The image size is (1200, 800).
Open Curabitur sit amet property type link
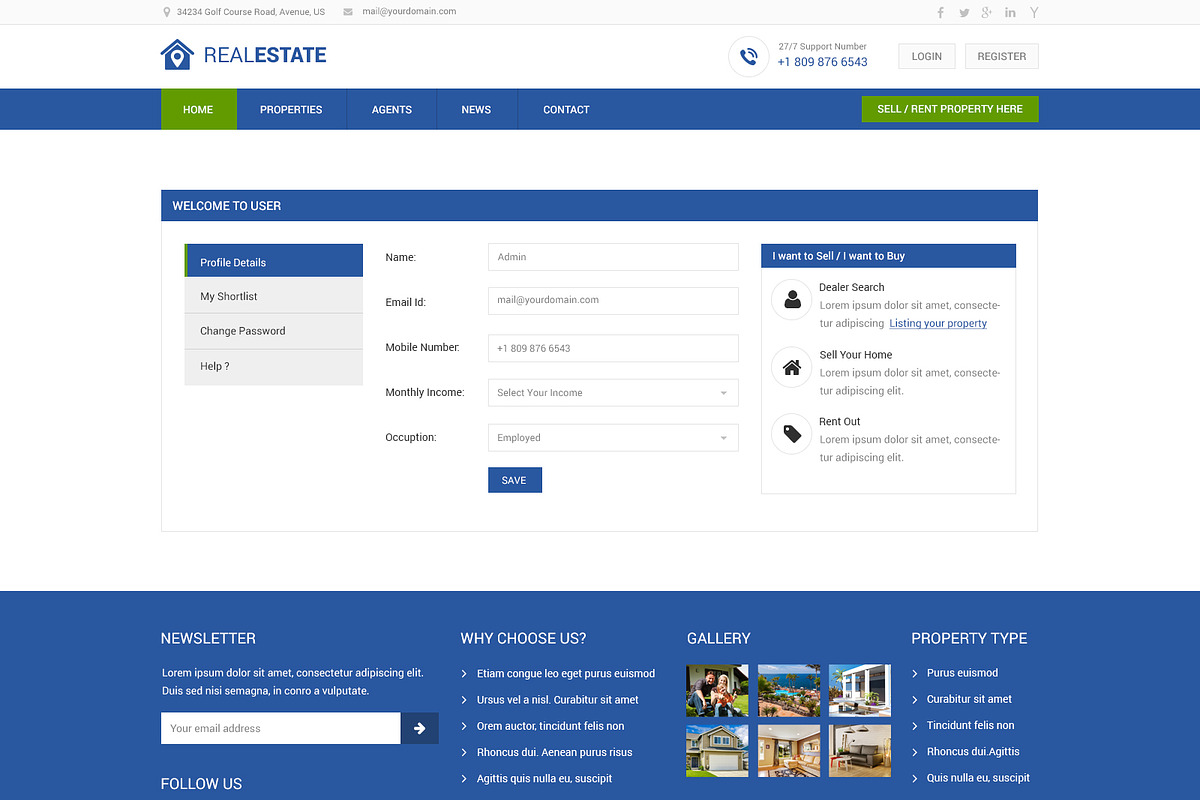click(x=969, y=699)
